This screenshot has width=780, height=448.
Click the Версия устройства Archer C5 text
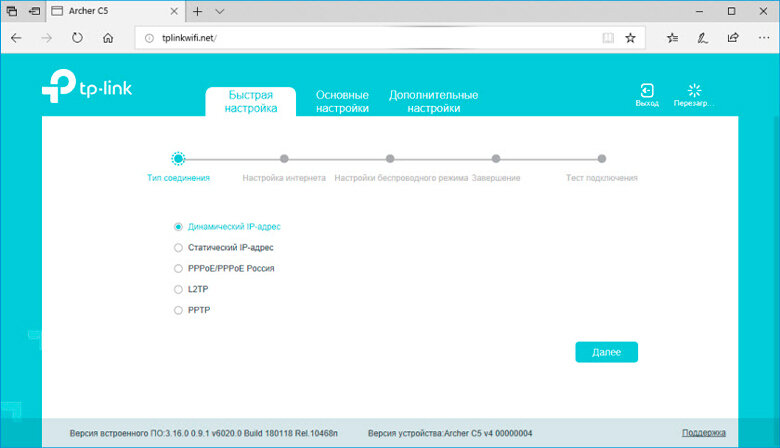pos(450,434)
